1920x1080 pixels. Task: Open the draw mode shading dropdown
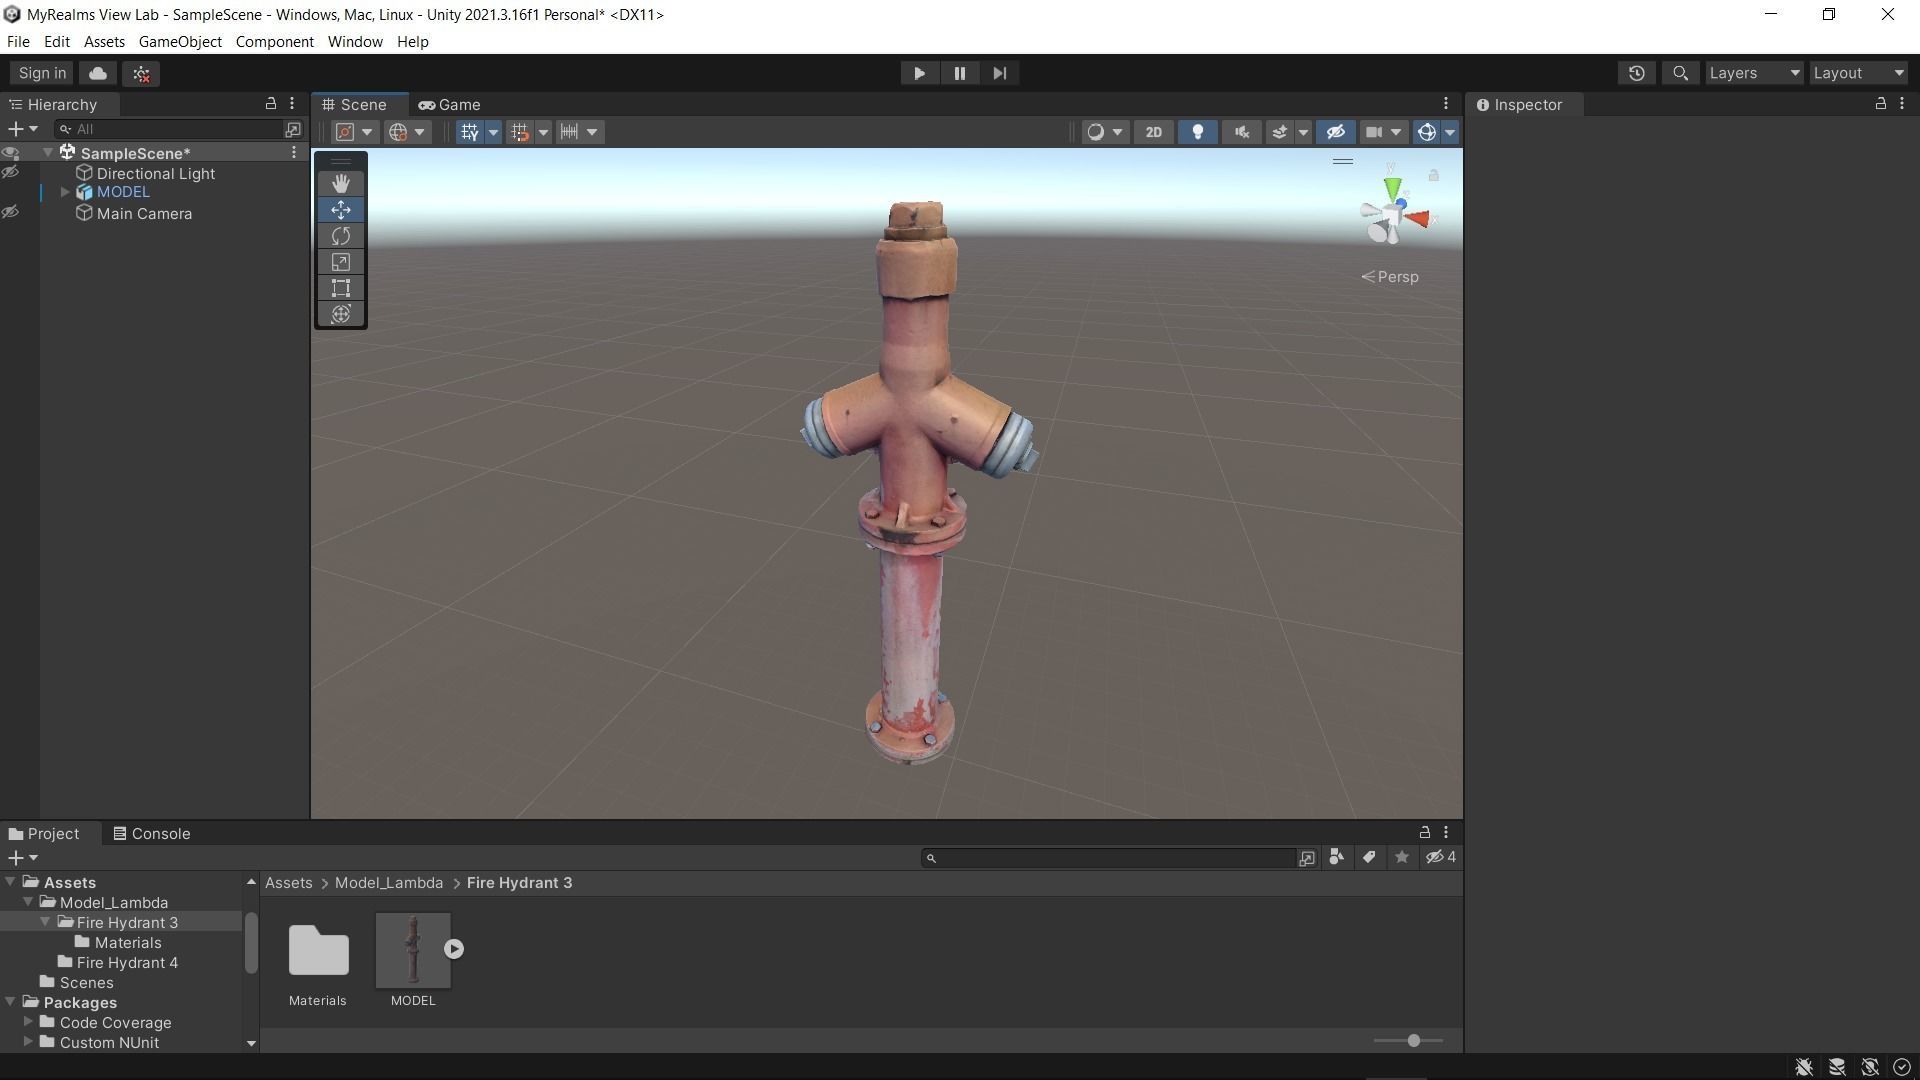pyautogui.click(x=1105, y=132)
